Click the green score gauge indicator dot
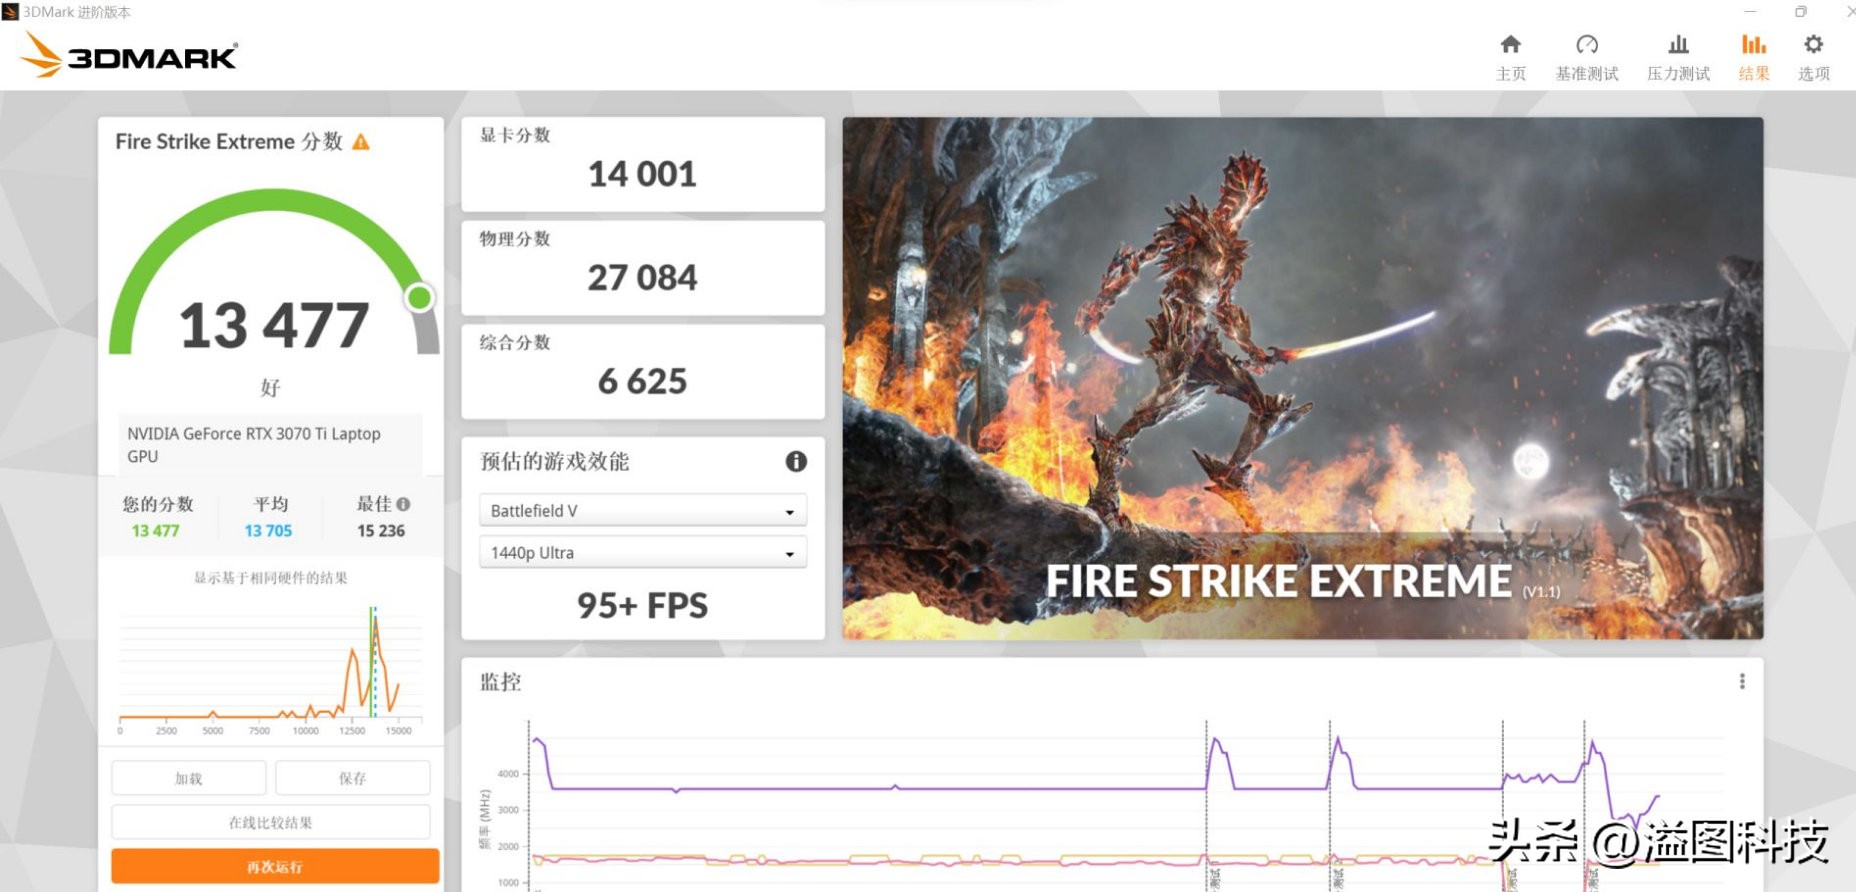1856x892 pixels. tap(420, 297)
